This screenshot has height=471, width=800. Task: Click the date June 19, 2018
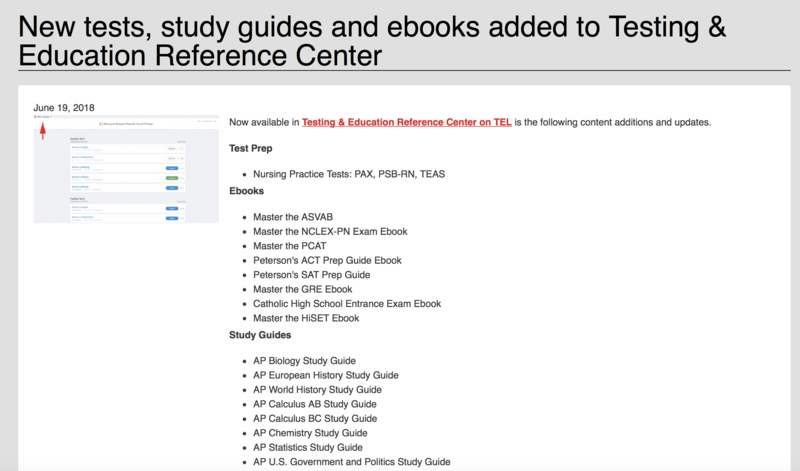click(x=64, y=108)
